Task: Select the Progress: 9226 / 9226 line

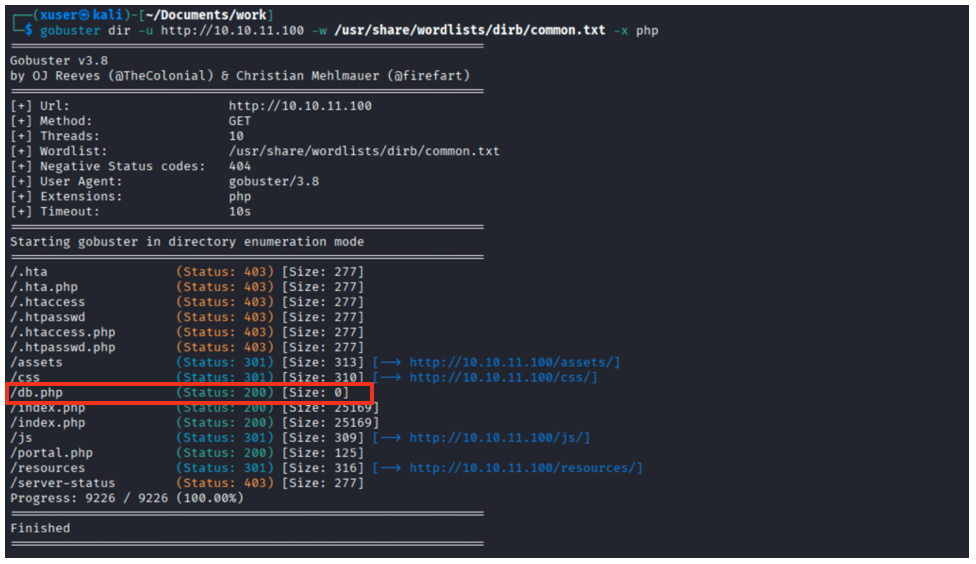Action: (126, 498)
